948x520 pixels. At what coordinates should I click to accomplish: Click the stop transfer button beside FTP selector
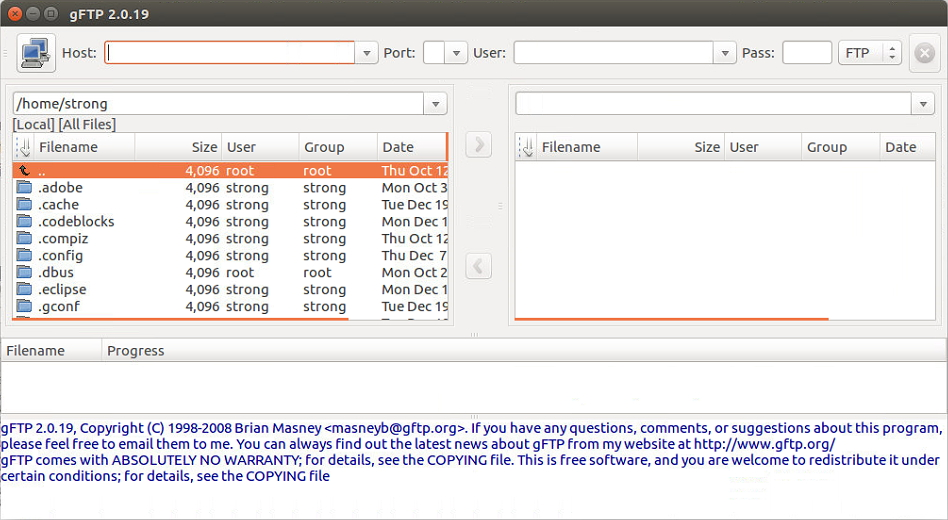[924, 53]
